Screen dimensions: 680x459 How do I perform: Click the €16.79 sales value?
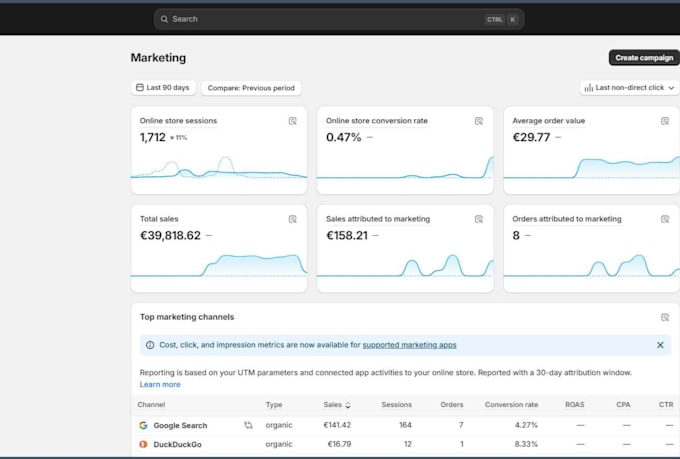pyautogui.click(x=340, y=444)
